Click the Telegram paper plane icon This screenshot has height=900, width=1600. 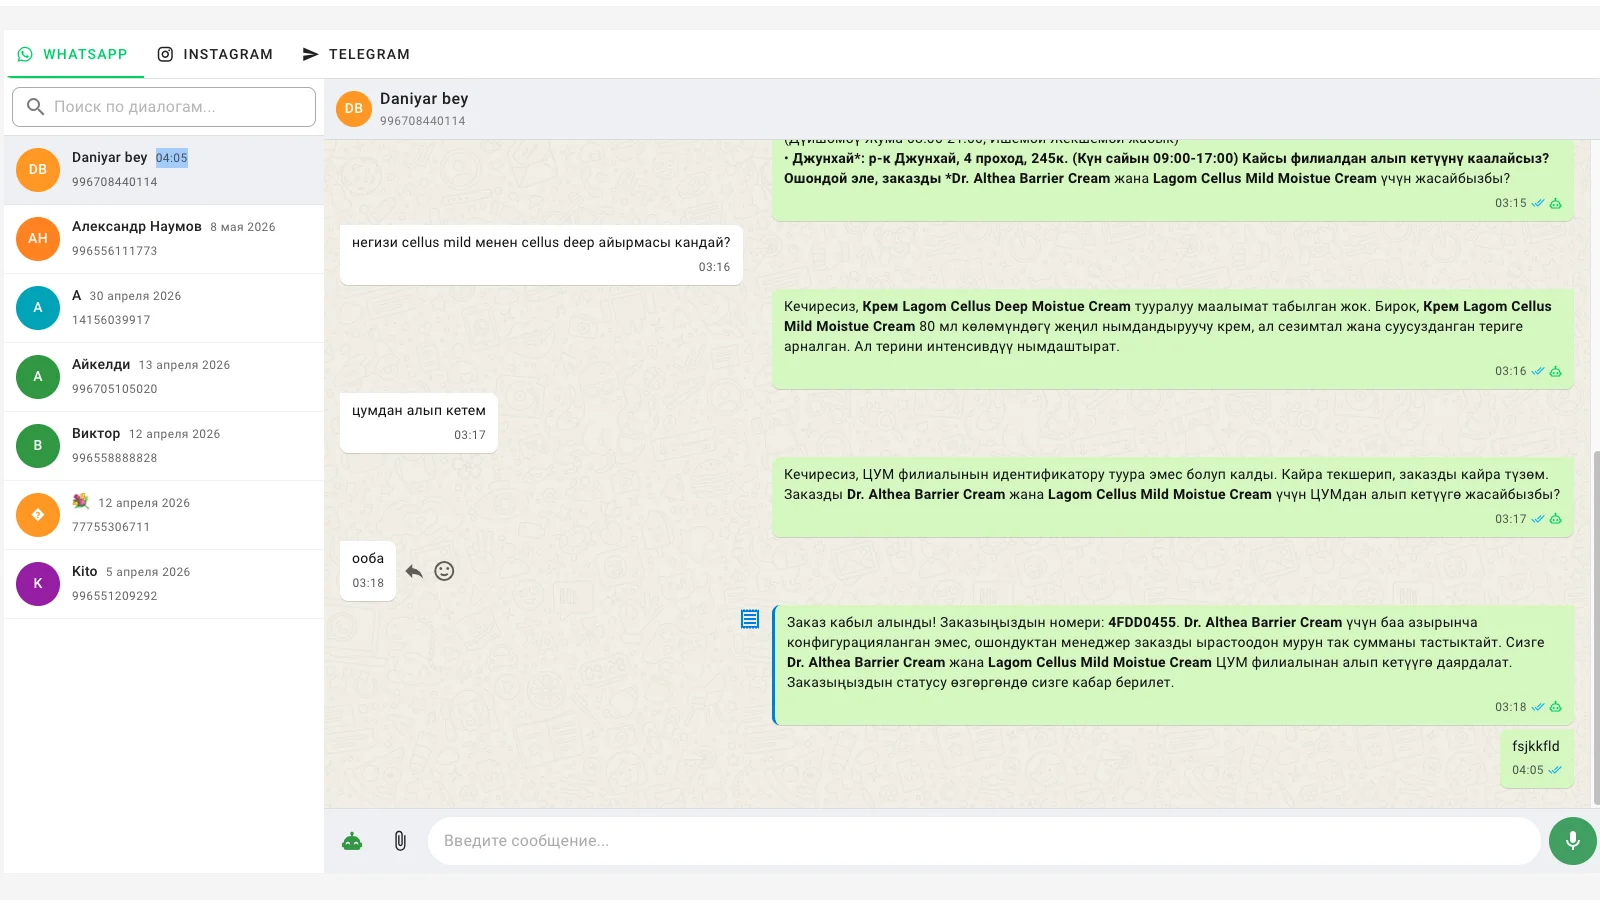tap(310, 54)
